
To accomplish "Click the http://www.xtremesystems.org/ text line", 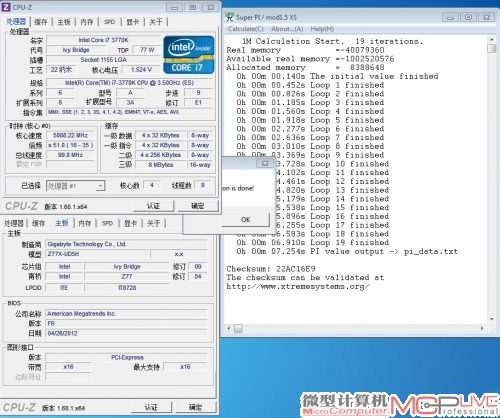I will coord(298,286).
